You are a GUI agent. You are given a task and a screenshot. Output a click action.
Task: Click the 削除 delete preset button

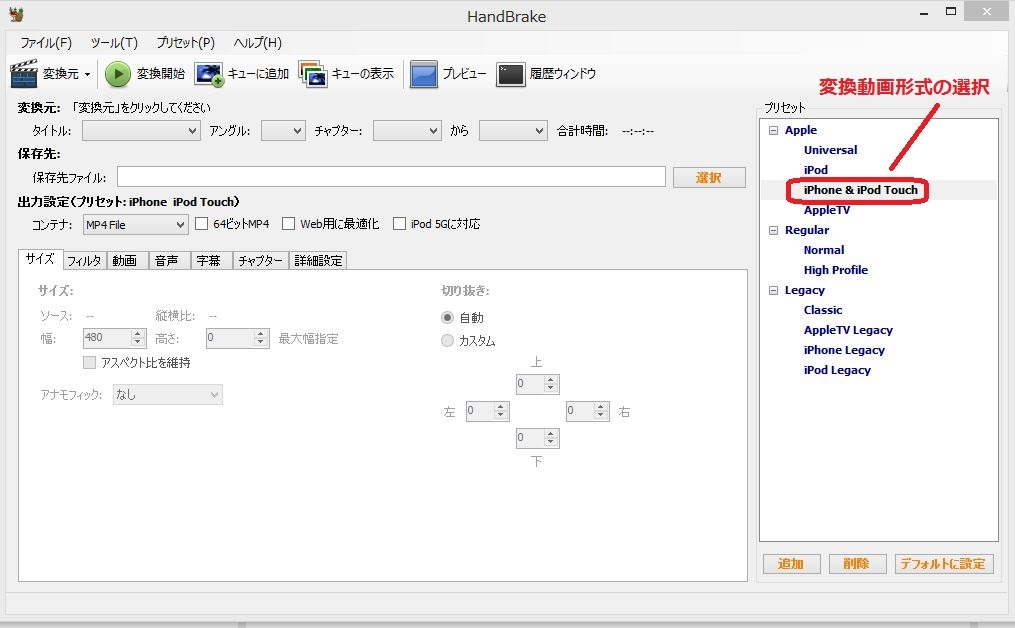pyautogui.click(x=857, y=564)
